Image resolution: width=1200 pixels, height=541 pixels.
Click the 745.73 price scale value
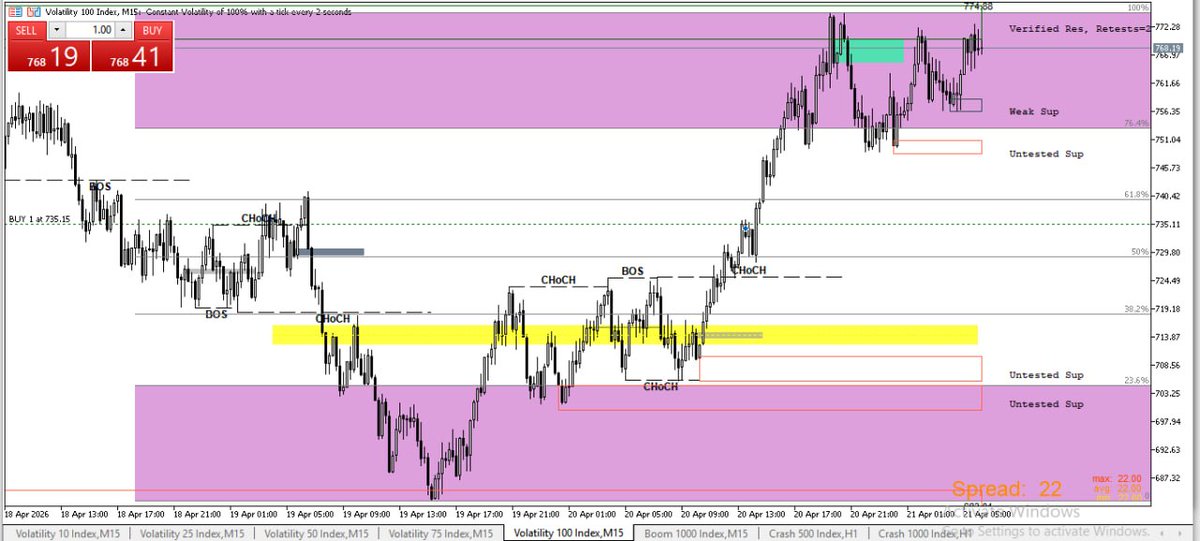[1169, 168]
